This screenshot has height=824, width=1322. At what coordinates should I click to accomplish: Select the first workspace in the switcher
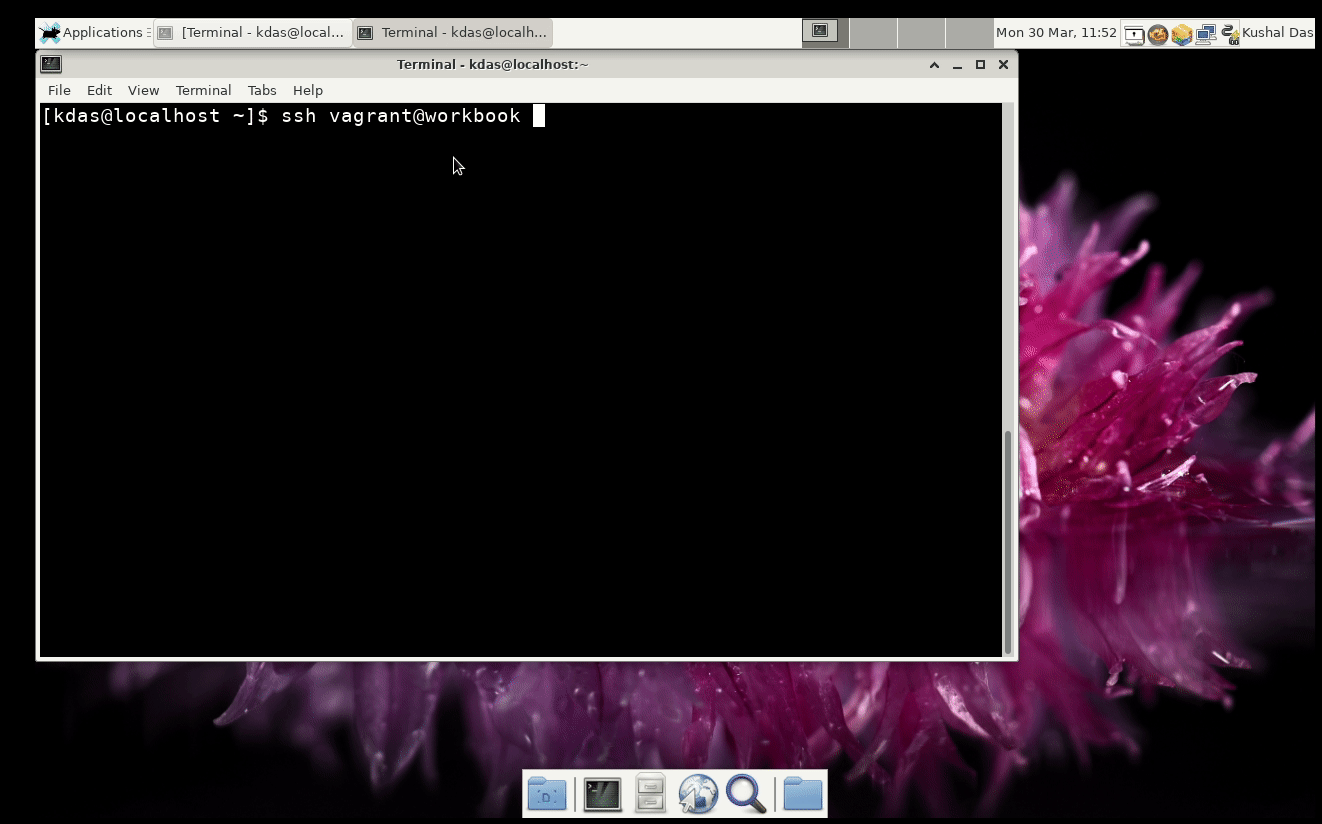[x=825, y=33]
